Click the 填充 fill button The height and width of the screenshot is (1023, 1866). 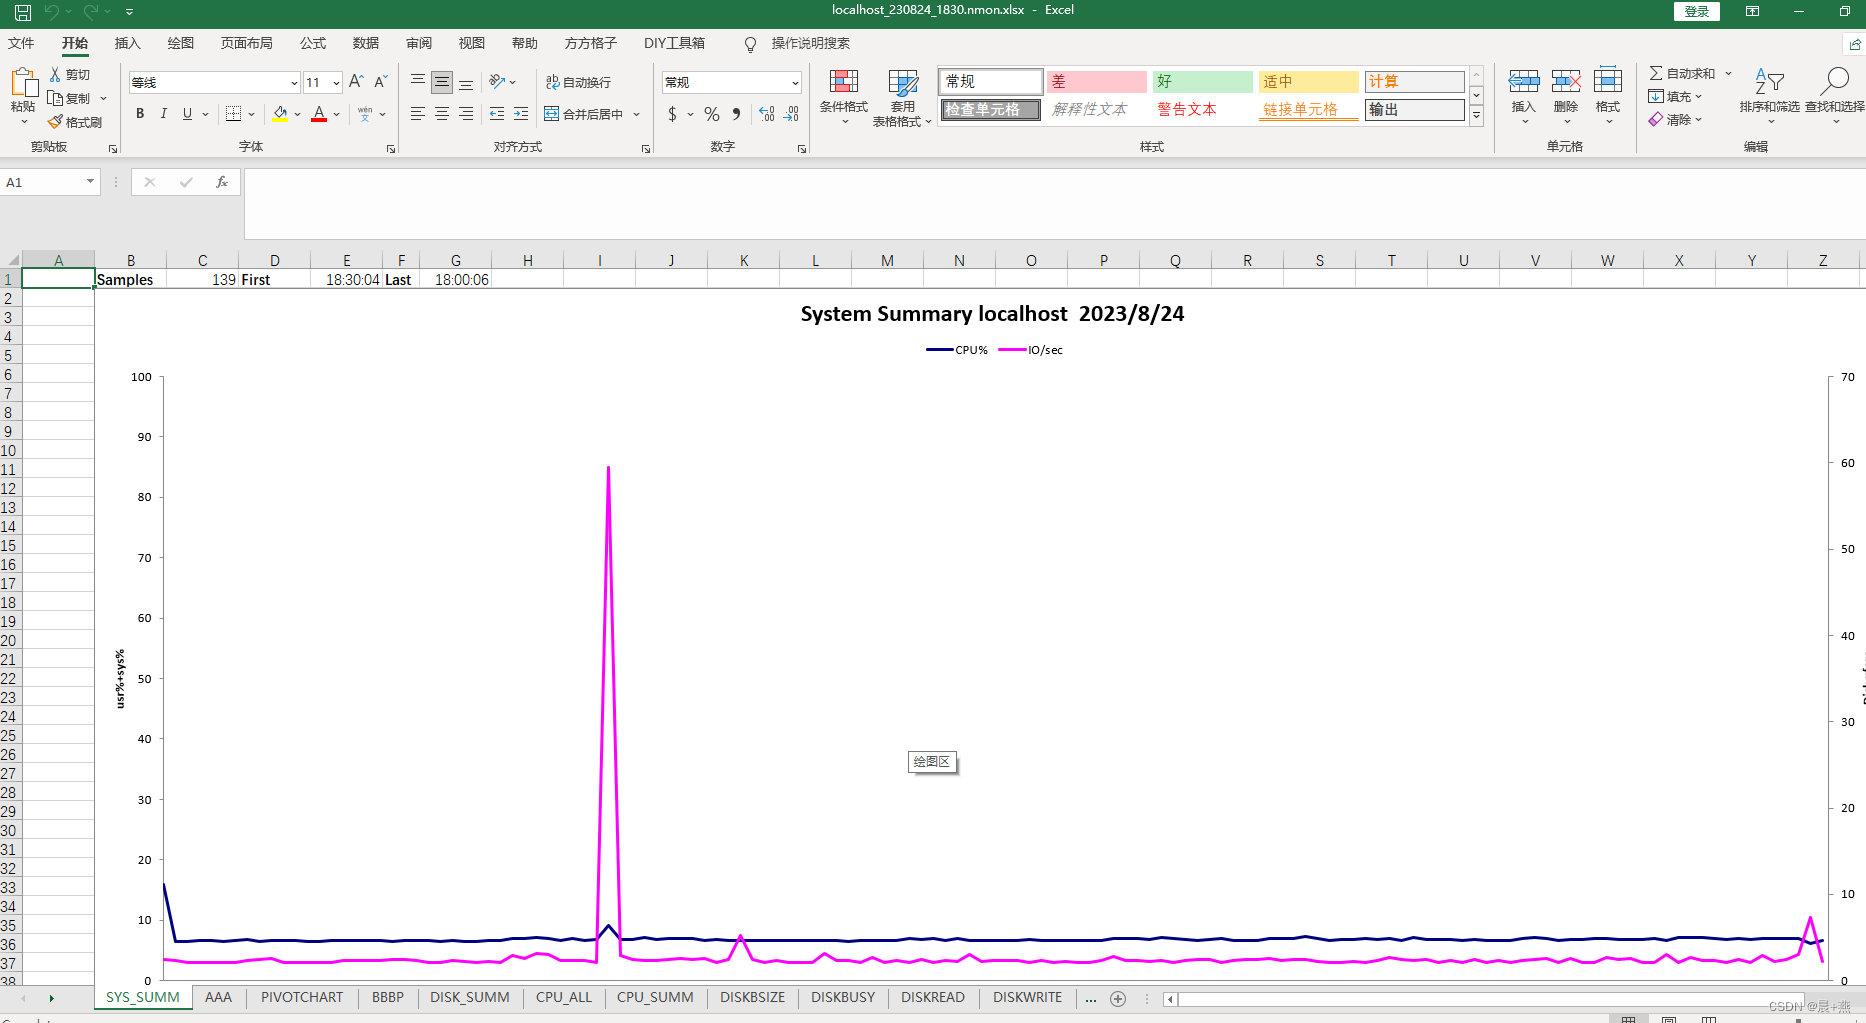pos(1675,97)
